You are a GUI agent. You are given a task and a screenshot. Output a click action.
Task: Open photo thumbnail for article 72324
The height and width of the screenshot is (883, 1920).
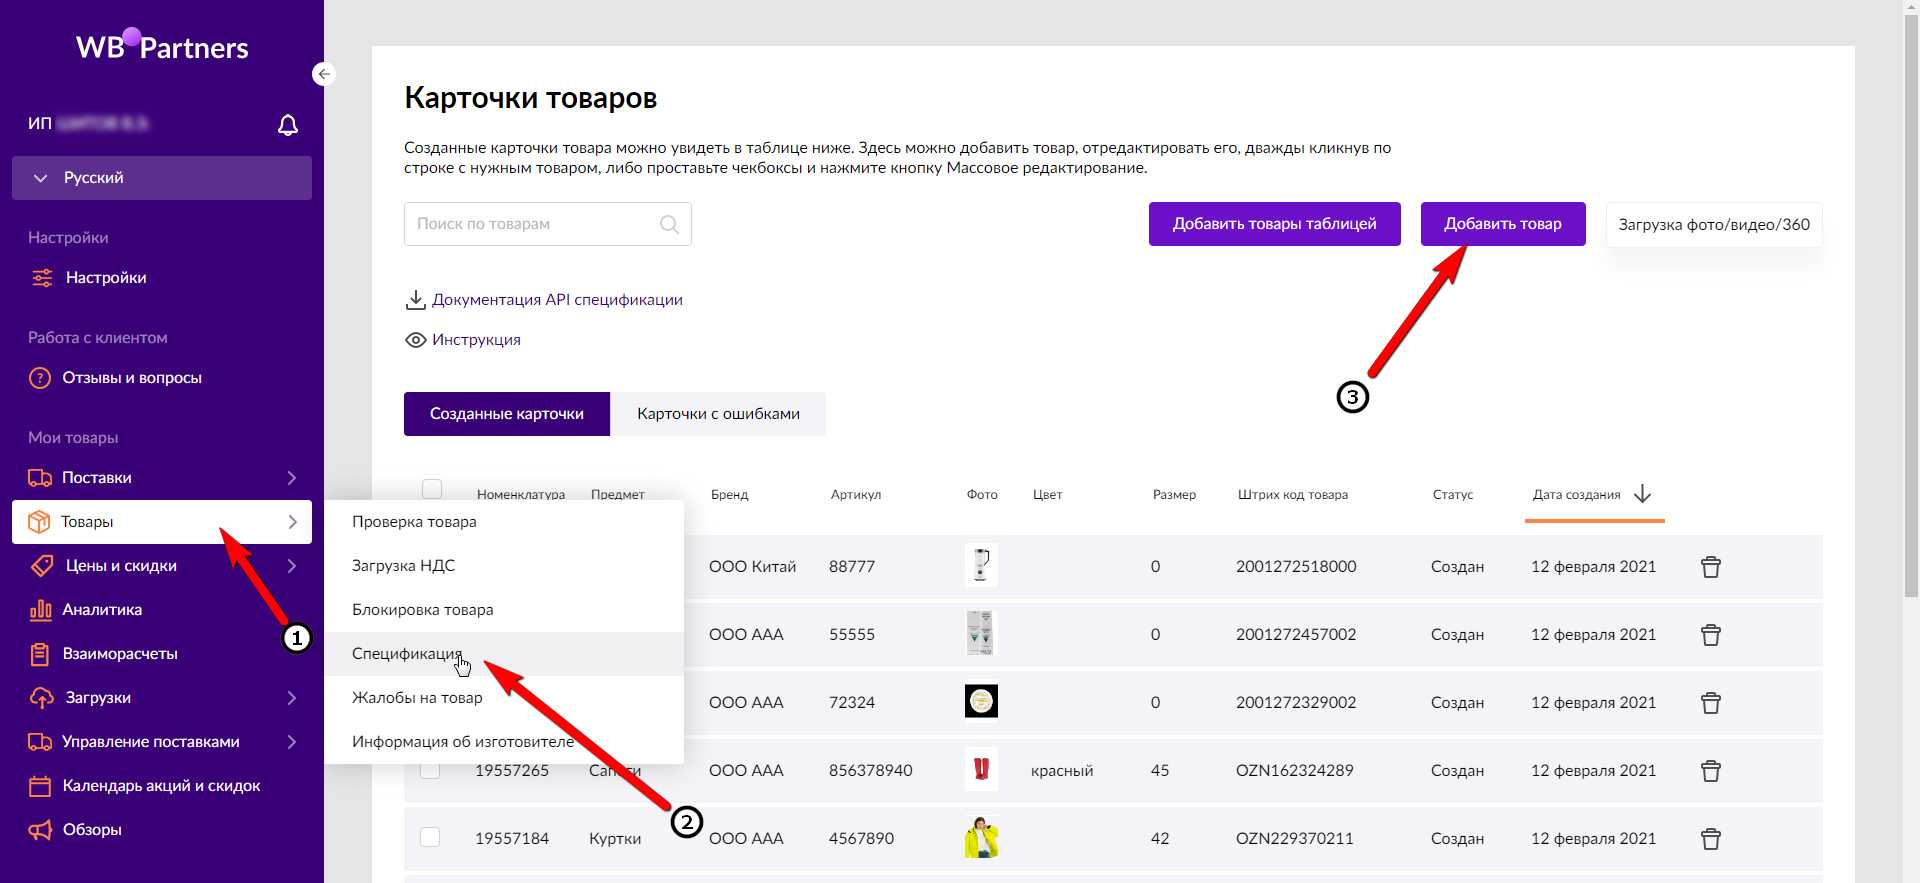(x=981, y=701)
